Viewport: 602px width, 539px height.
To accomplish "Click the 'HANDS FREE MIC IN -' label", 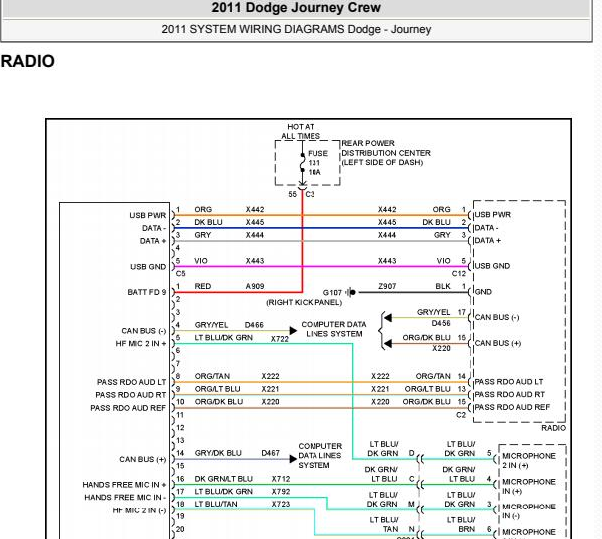I will coord(125,498).
